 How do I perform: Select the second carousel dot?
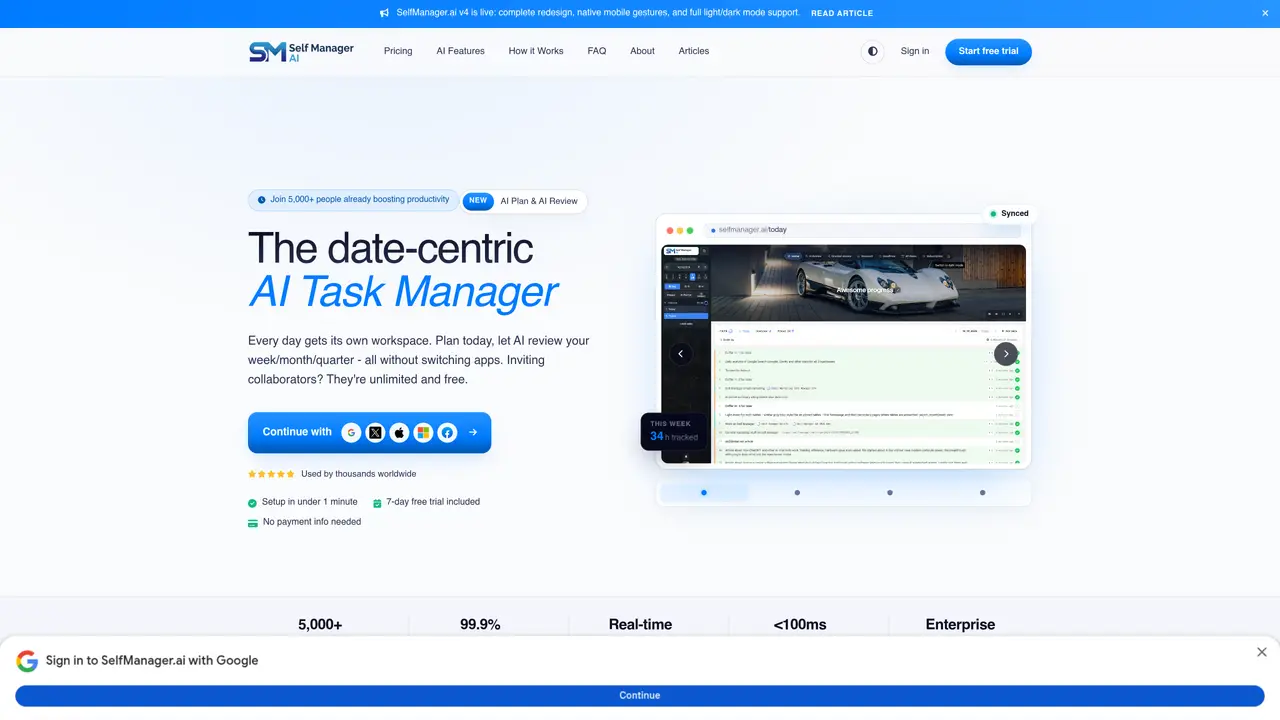pos(797,492)
